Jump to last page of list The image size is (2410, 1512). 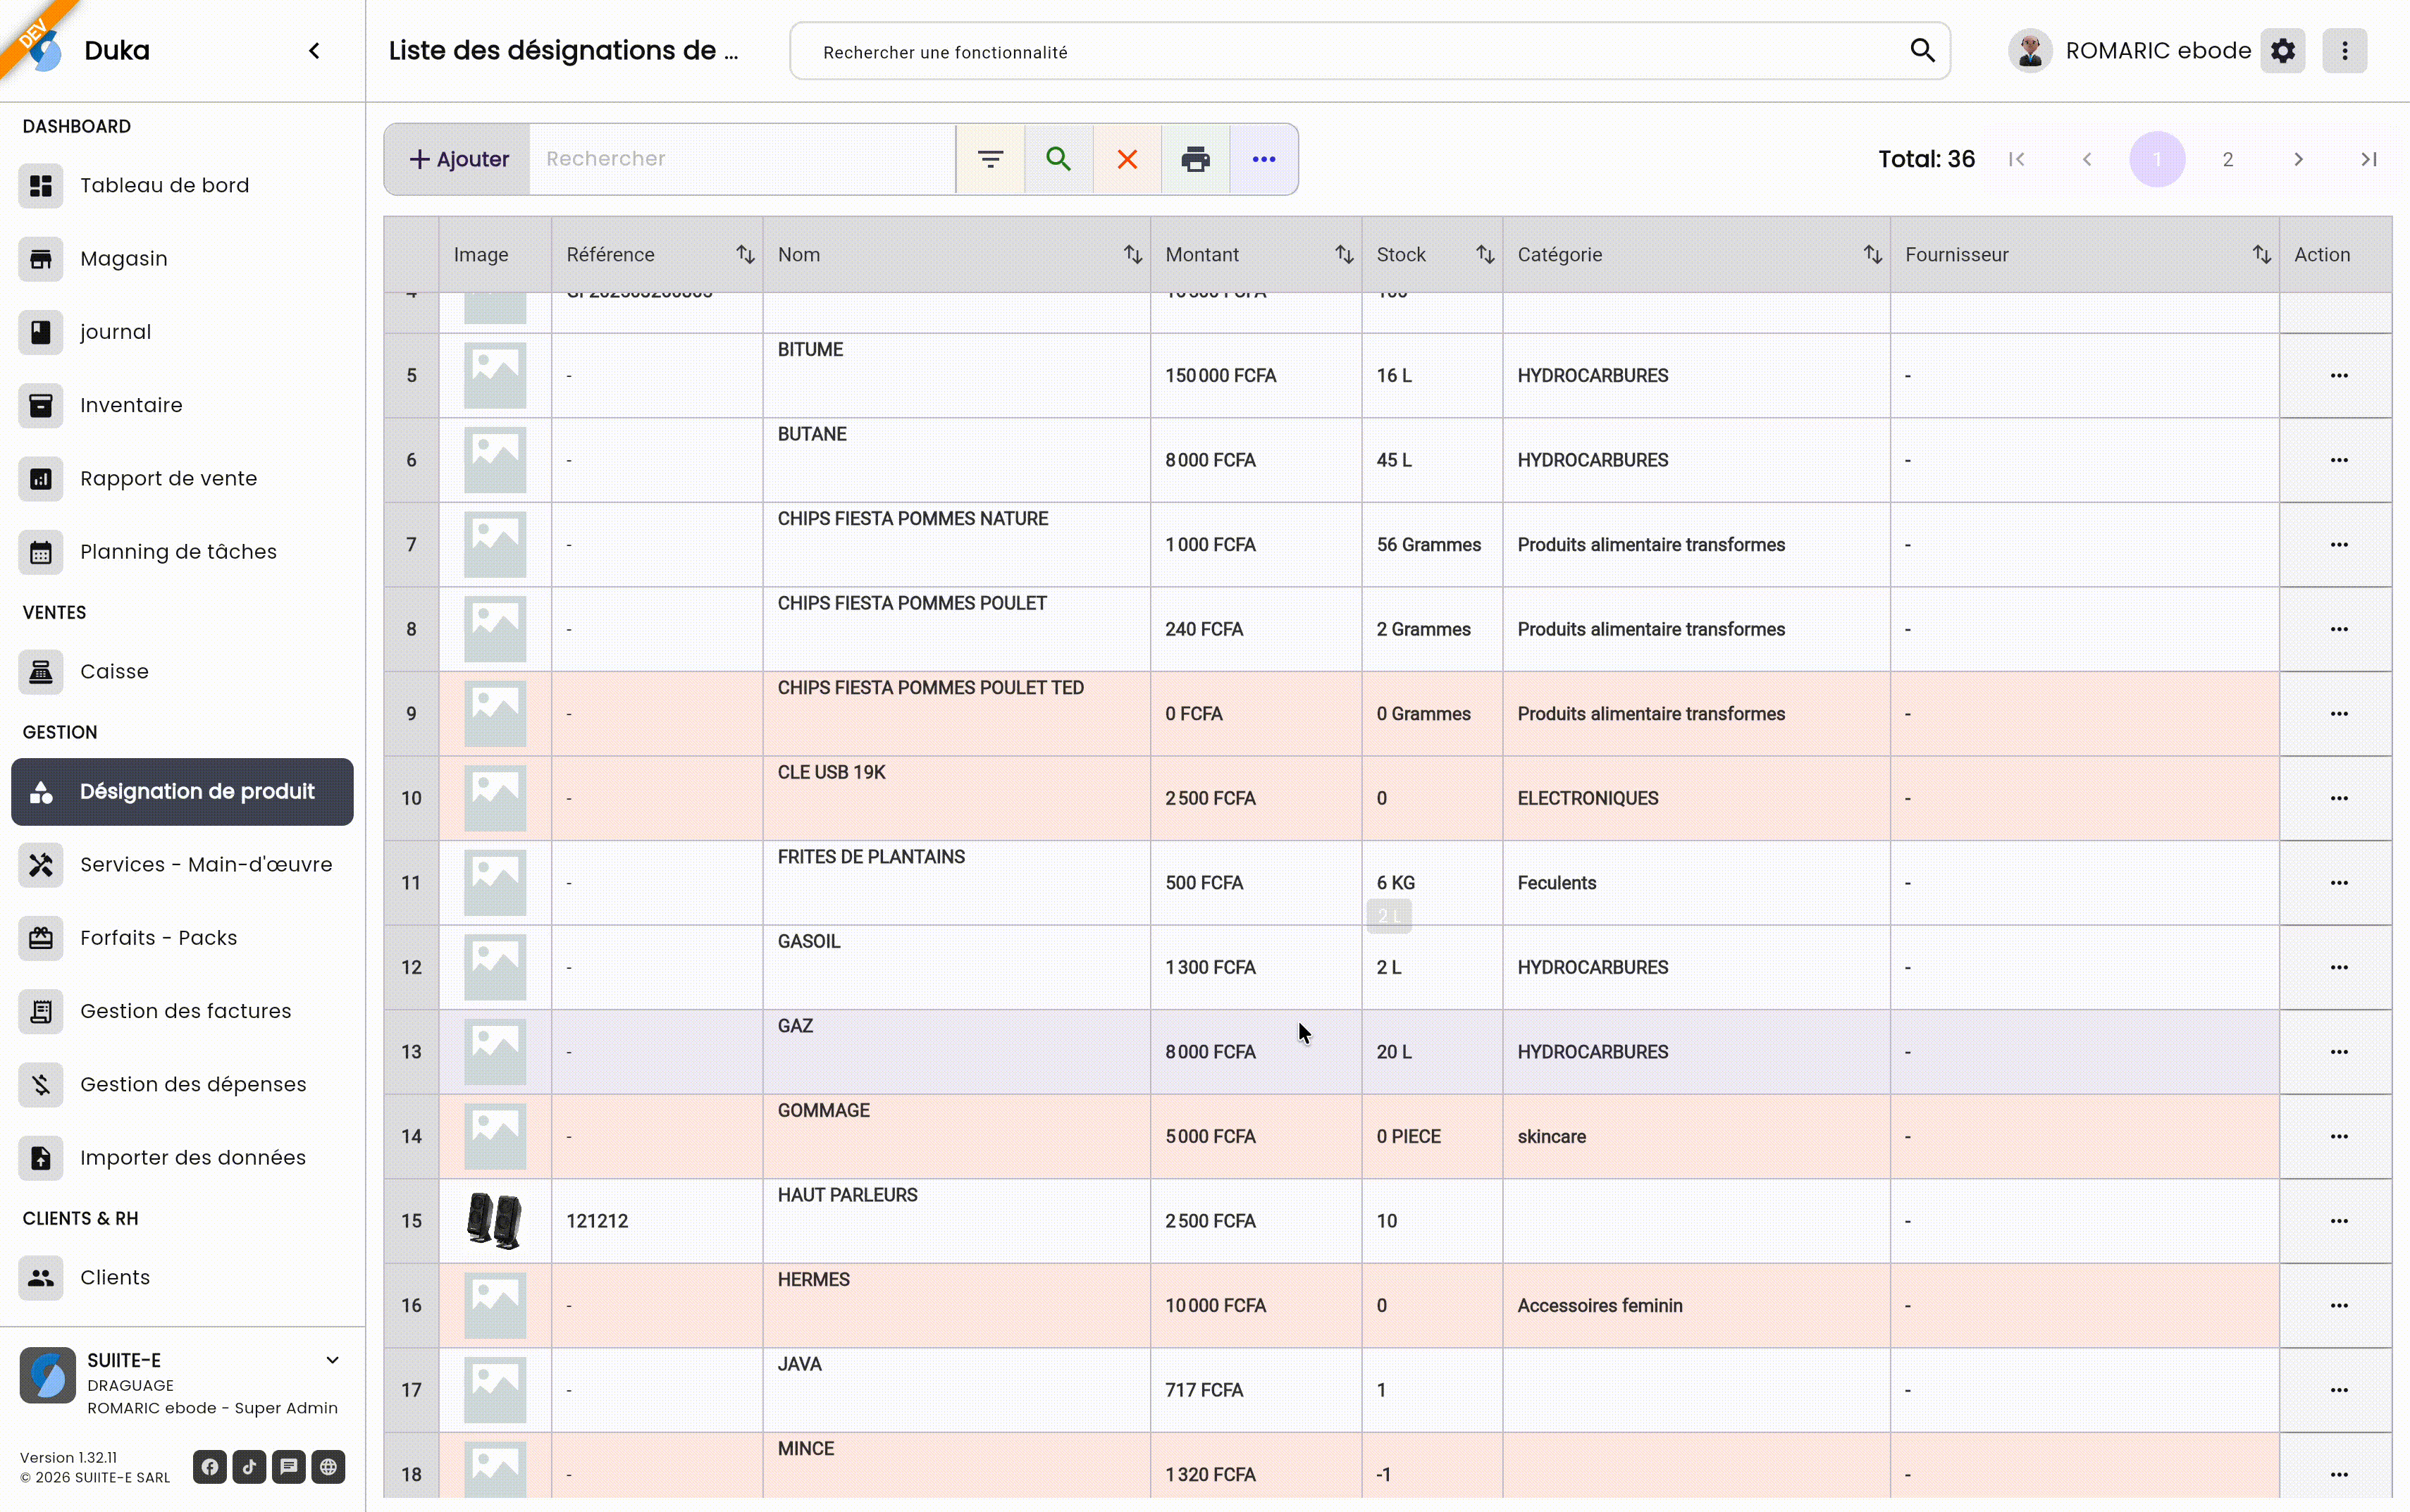(x=2368, y=159)
